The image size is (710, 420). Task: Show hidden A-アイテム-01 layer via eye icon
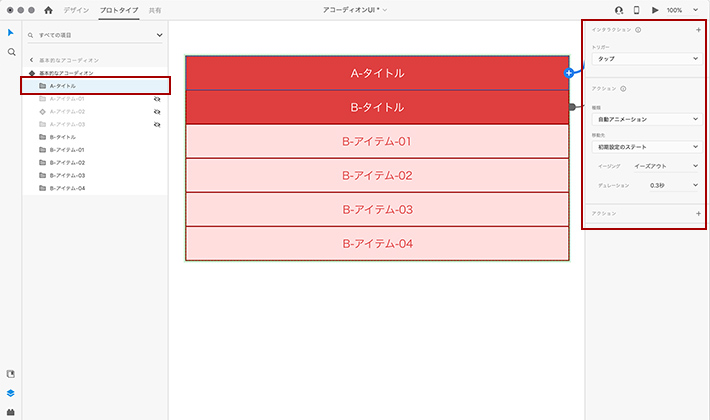(157, 99)
